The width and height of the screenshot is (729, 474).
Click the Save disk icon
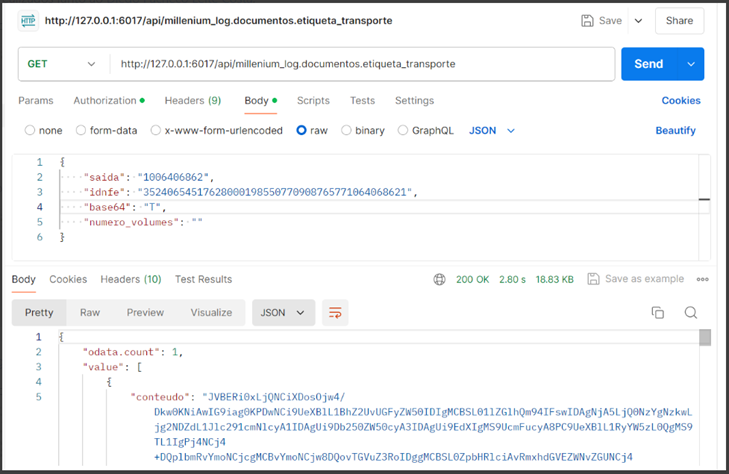pos(587,21)
